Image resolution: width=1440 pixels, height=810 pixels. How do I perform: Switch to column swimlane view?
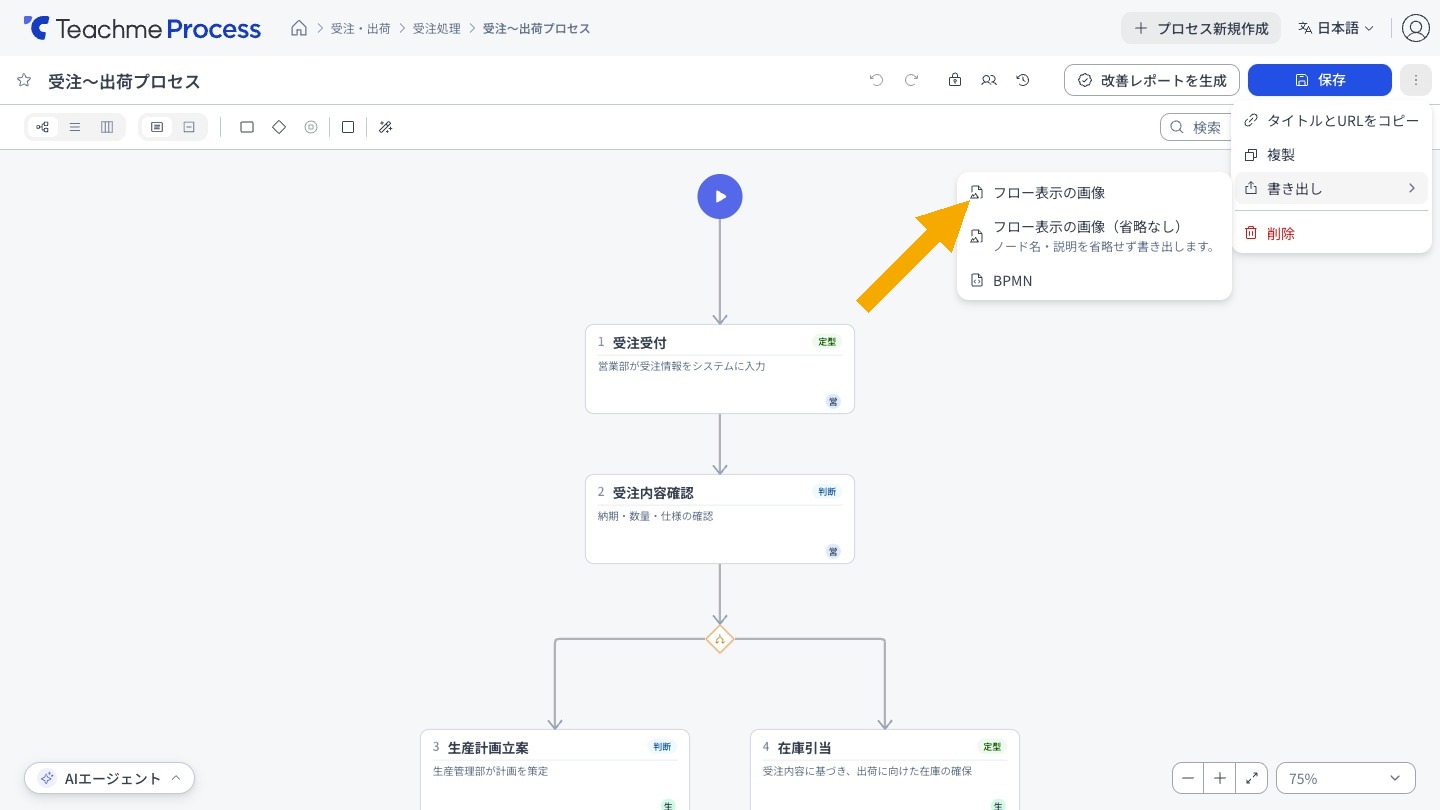pyautogui.click(x=107, y=127)
